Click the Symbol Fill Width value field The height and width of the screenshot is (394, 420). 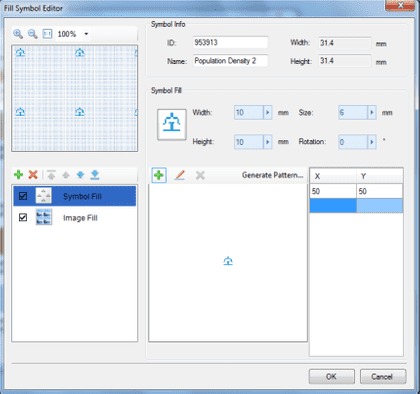249,113
